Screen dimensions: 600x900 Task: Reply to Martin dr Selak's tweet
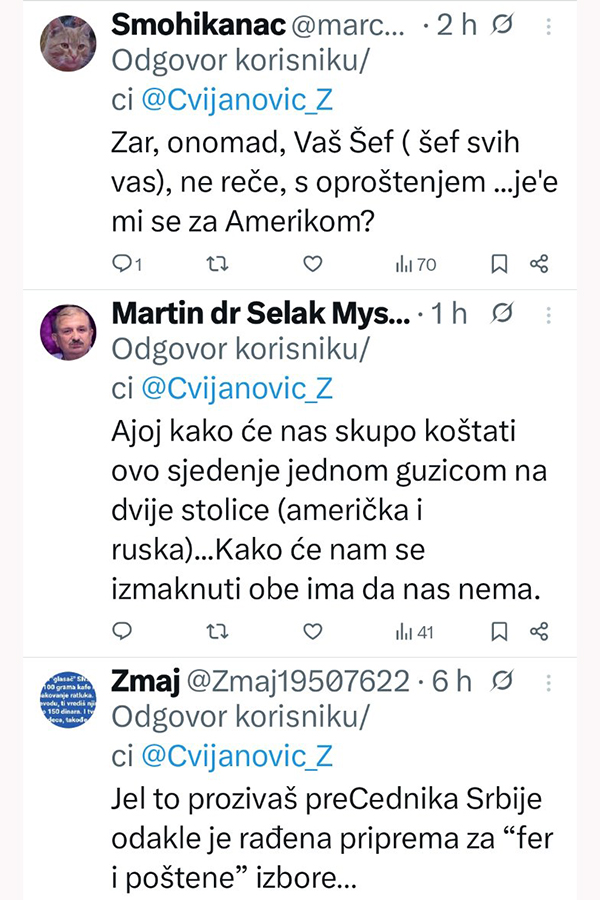click(x=123, y=631)
